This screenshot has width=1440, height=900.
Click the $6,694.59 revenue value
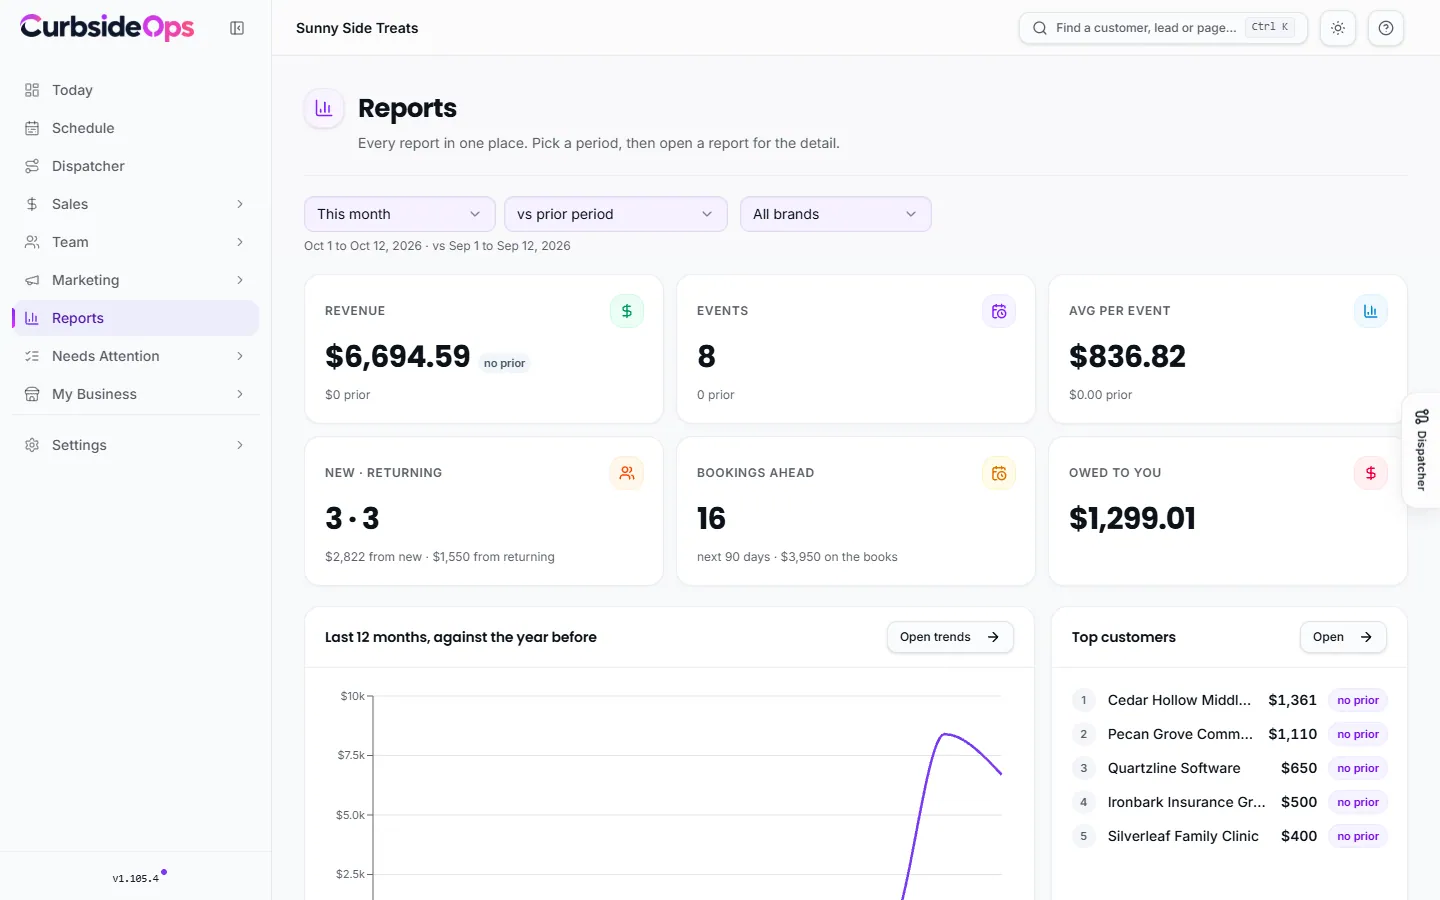point(397,356)
